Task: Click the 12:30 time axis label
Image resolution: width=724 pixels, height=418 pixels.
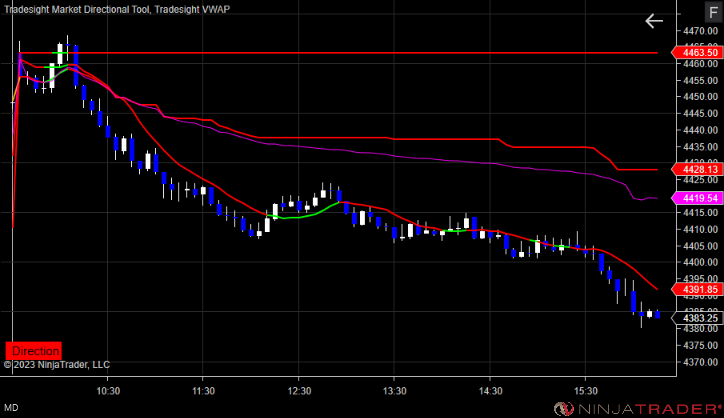Action: pyautogui.click(x=299, y=391)
